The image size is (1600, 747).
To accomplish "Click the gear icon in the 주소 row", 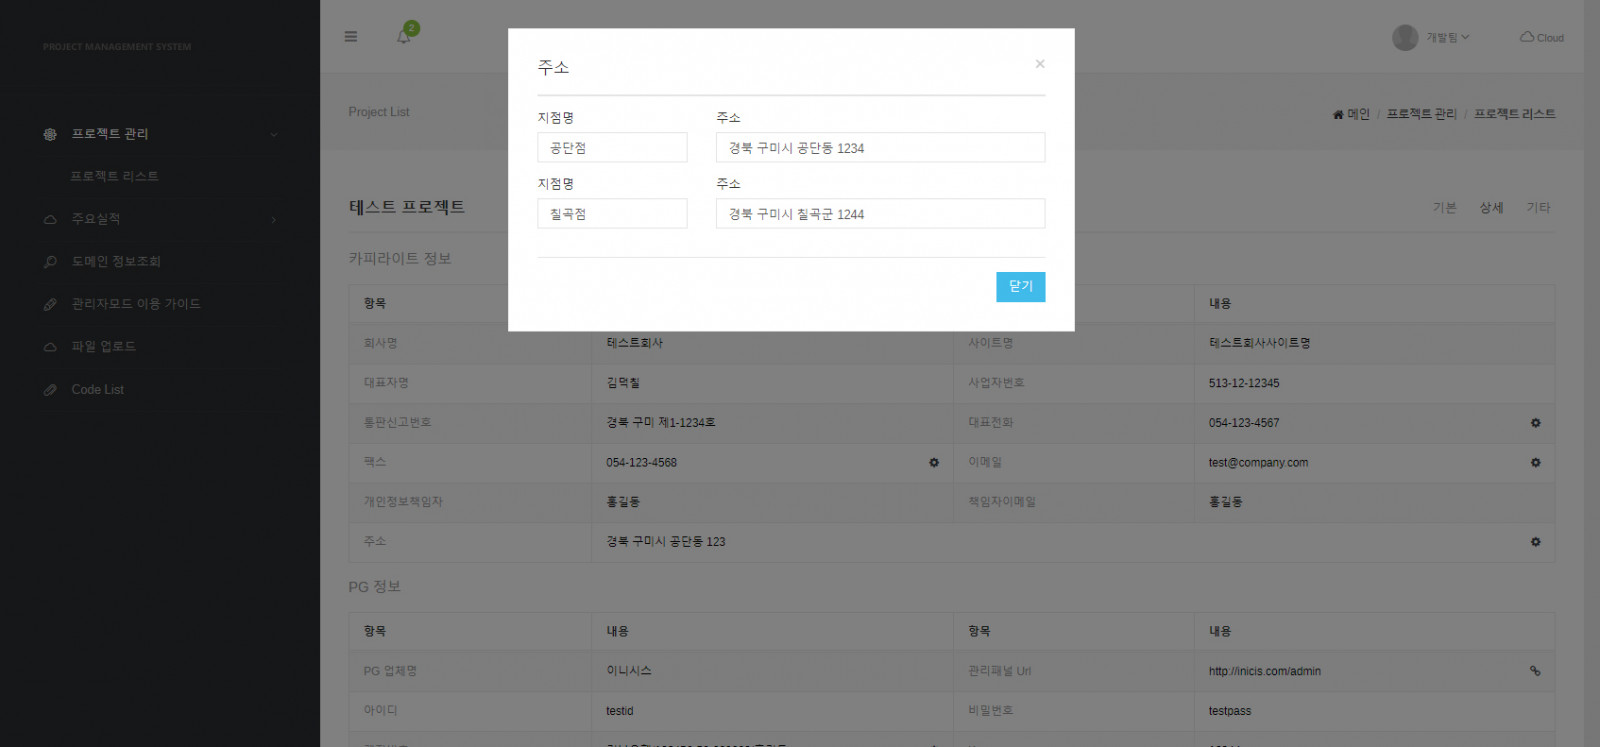I will (x=1536, y=542).
